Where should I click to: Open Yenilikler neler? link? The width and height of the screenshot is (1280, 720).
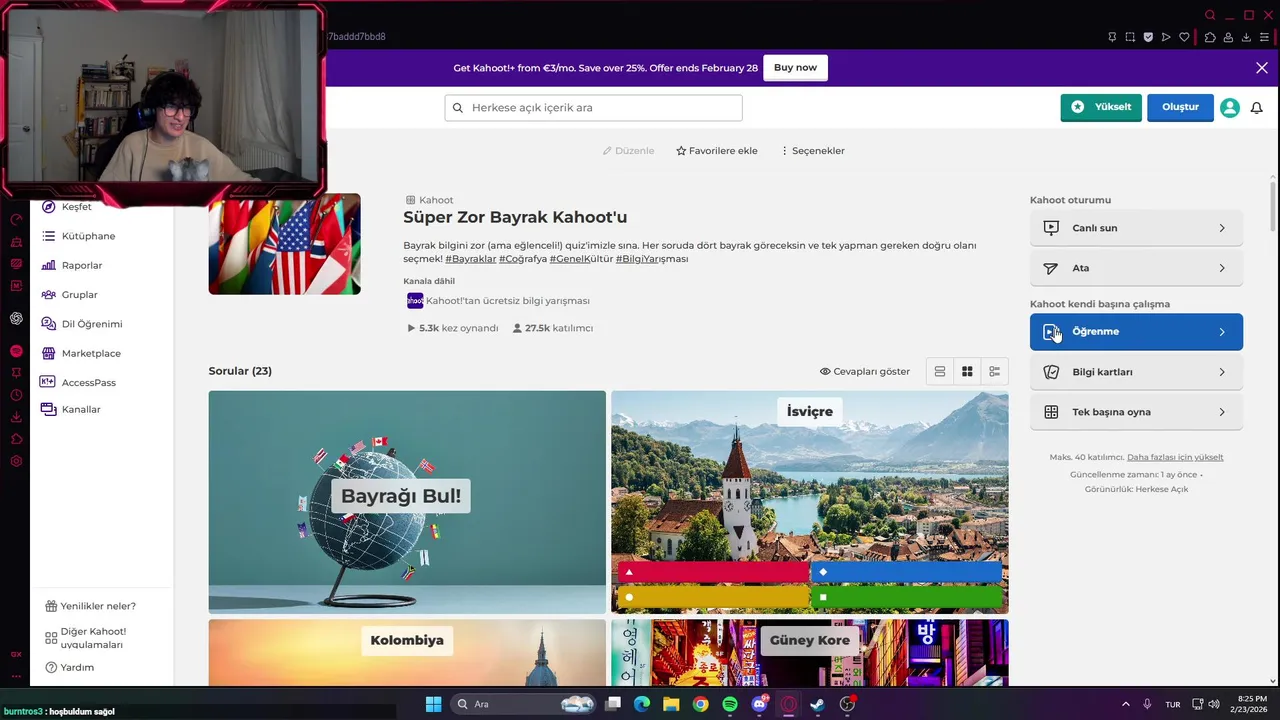(x=91, y=606)
